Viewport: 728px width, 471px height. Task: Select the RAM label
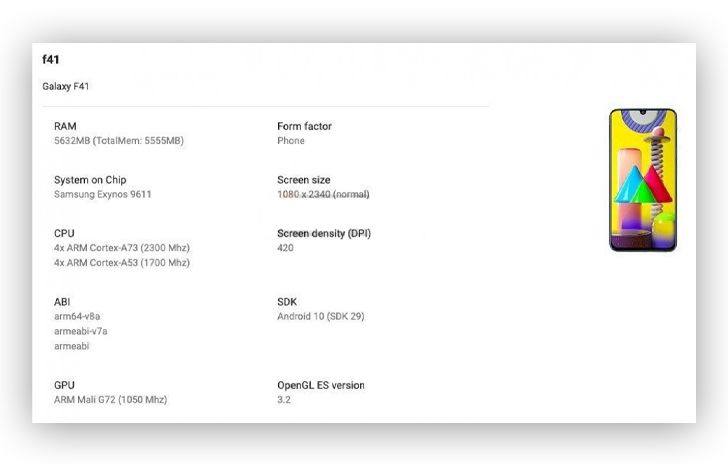tap(65, 126)
